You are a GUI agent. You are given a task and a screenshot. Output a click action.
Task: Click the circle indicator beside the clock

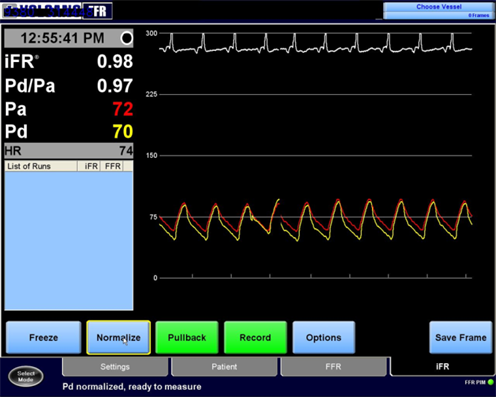[127, 38]
